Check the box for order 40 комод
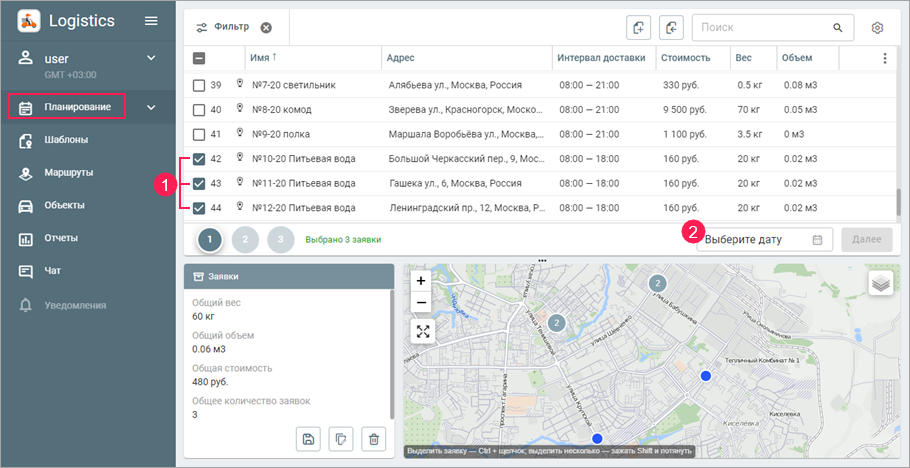The height and width of the screenshot is (468, 910). (199, 110)
